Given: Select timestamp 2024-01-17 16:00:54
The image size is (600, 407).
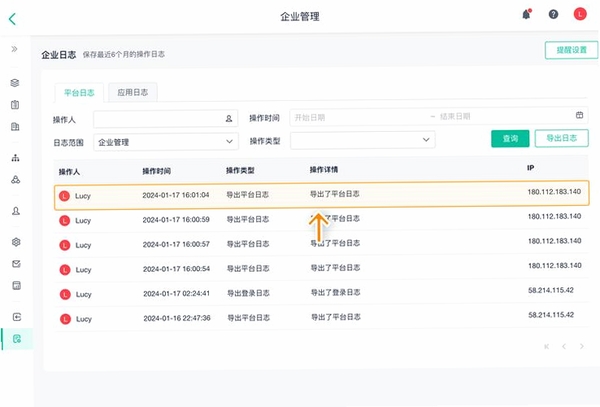Looking at the screenshot, I should coord(176,269).
